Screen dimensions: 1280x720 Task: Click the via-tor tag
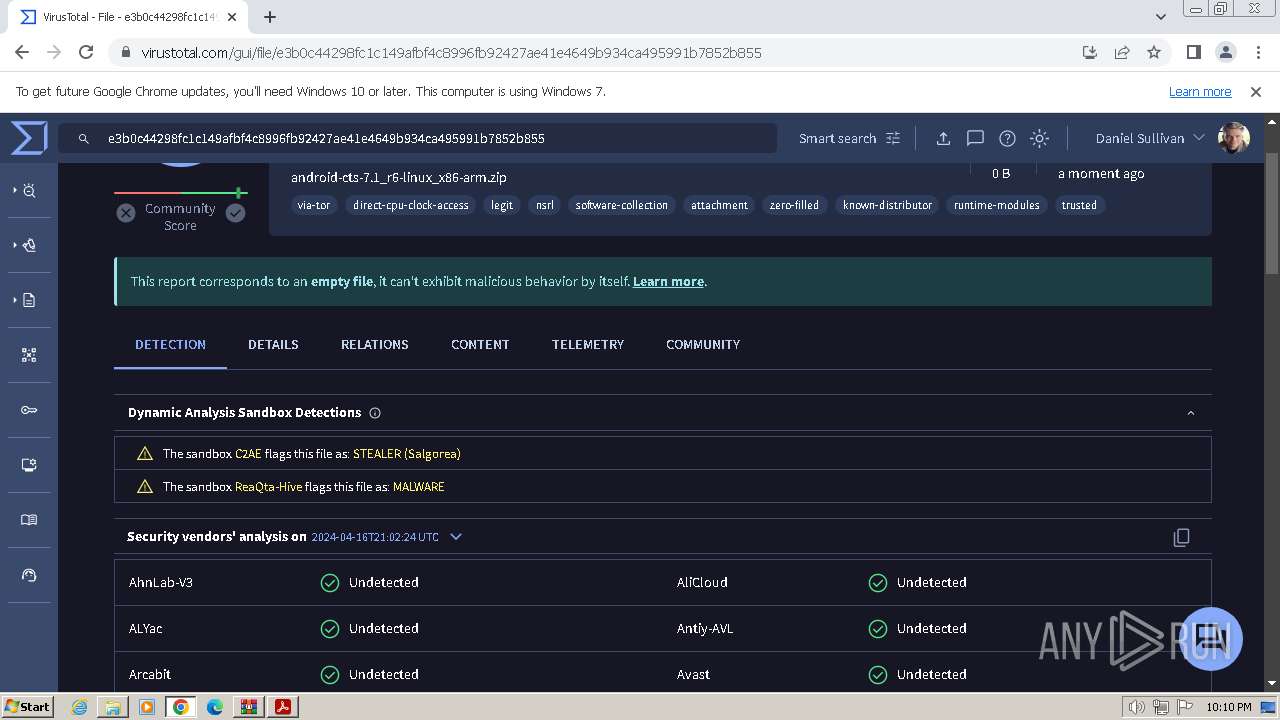[x=314, y=205]
